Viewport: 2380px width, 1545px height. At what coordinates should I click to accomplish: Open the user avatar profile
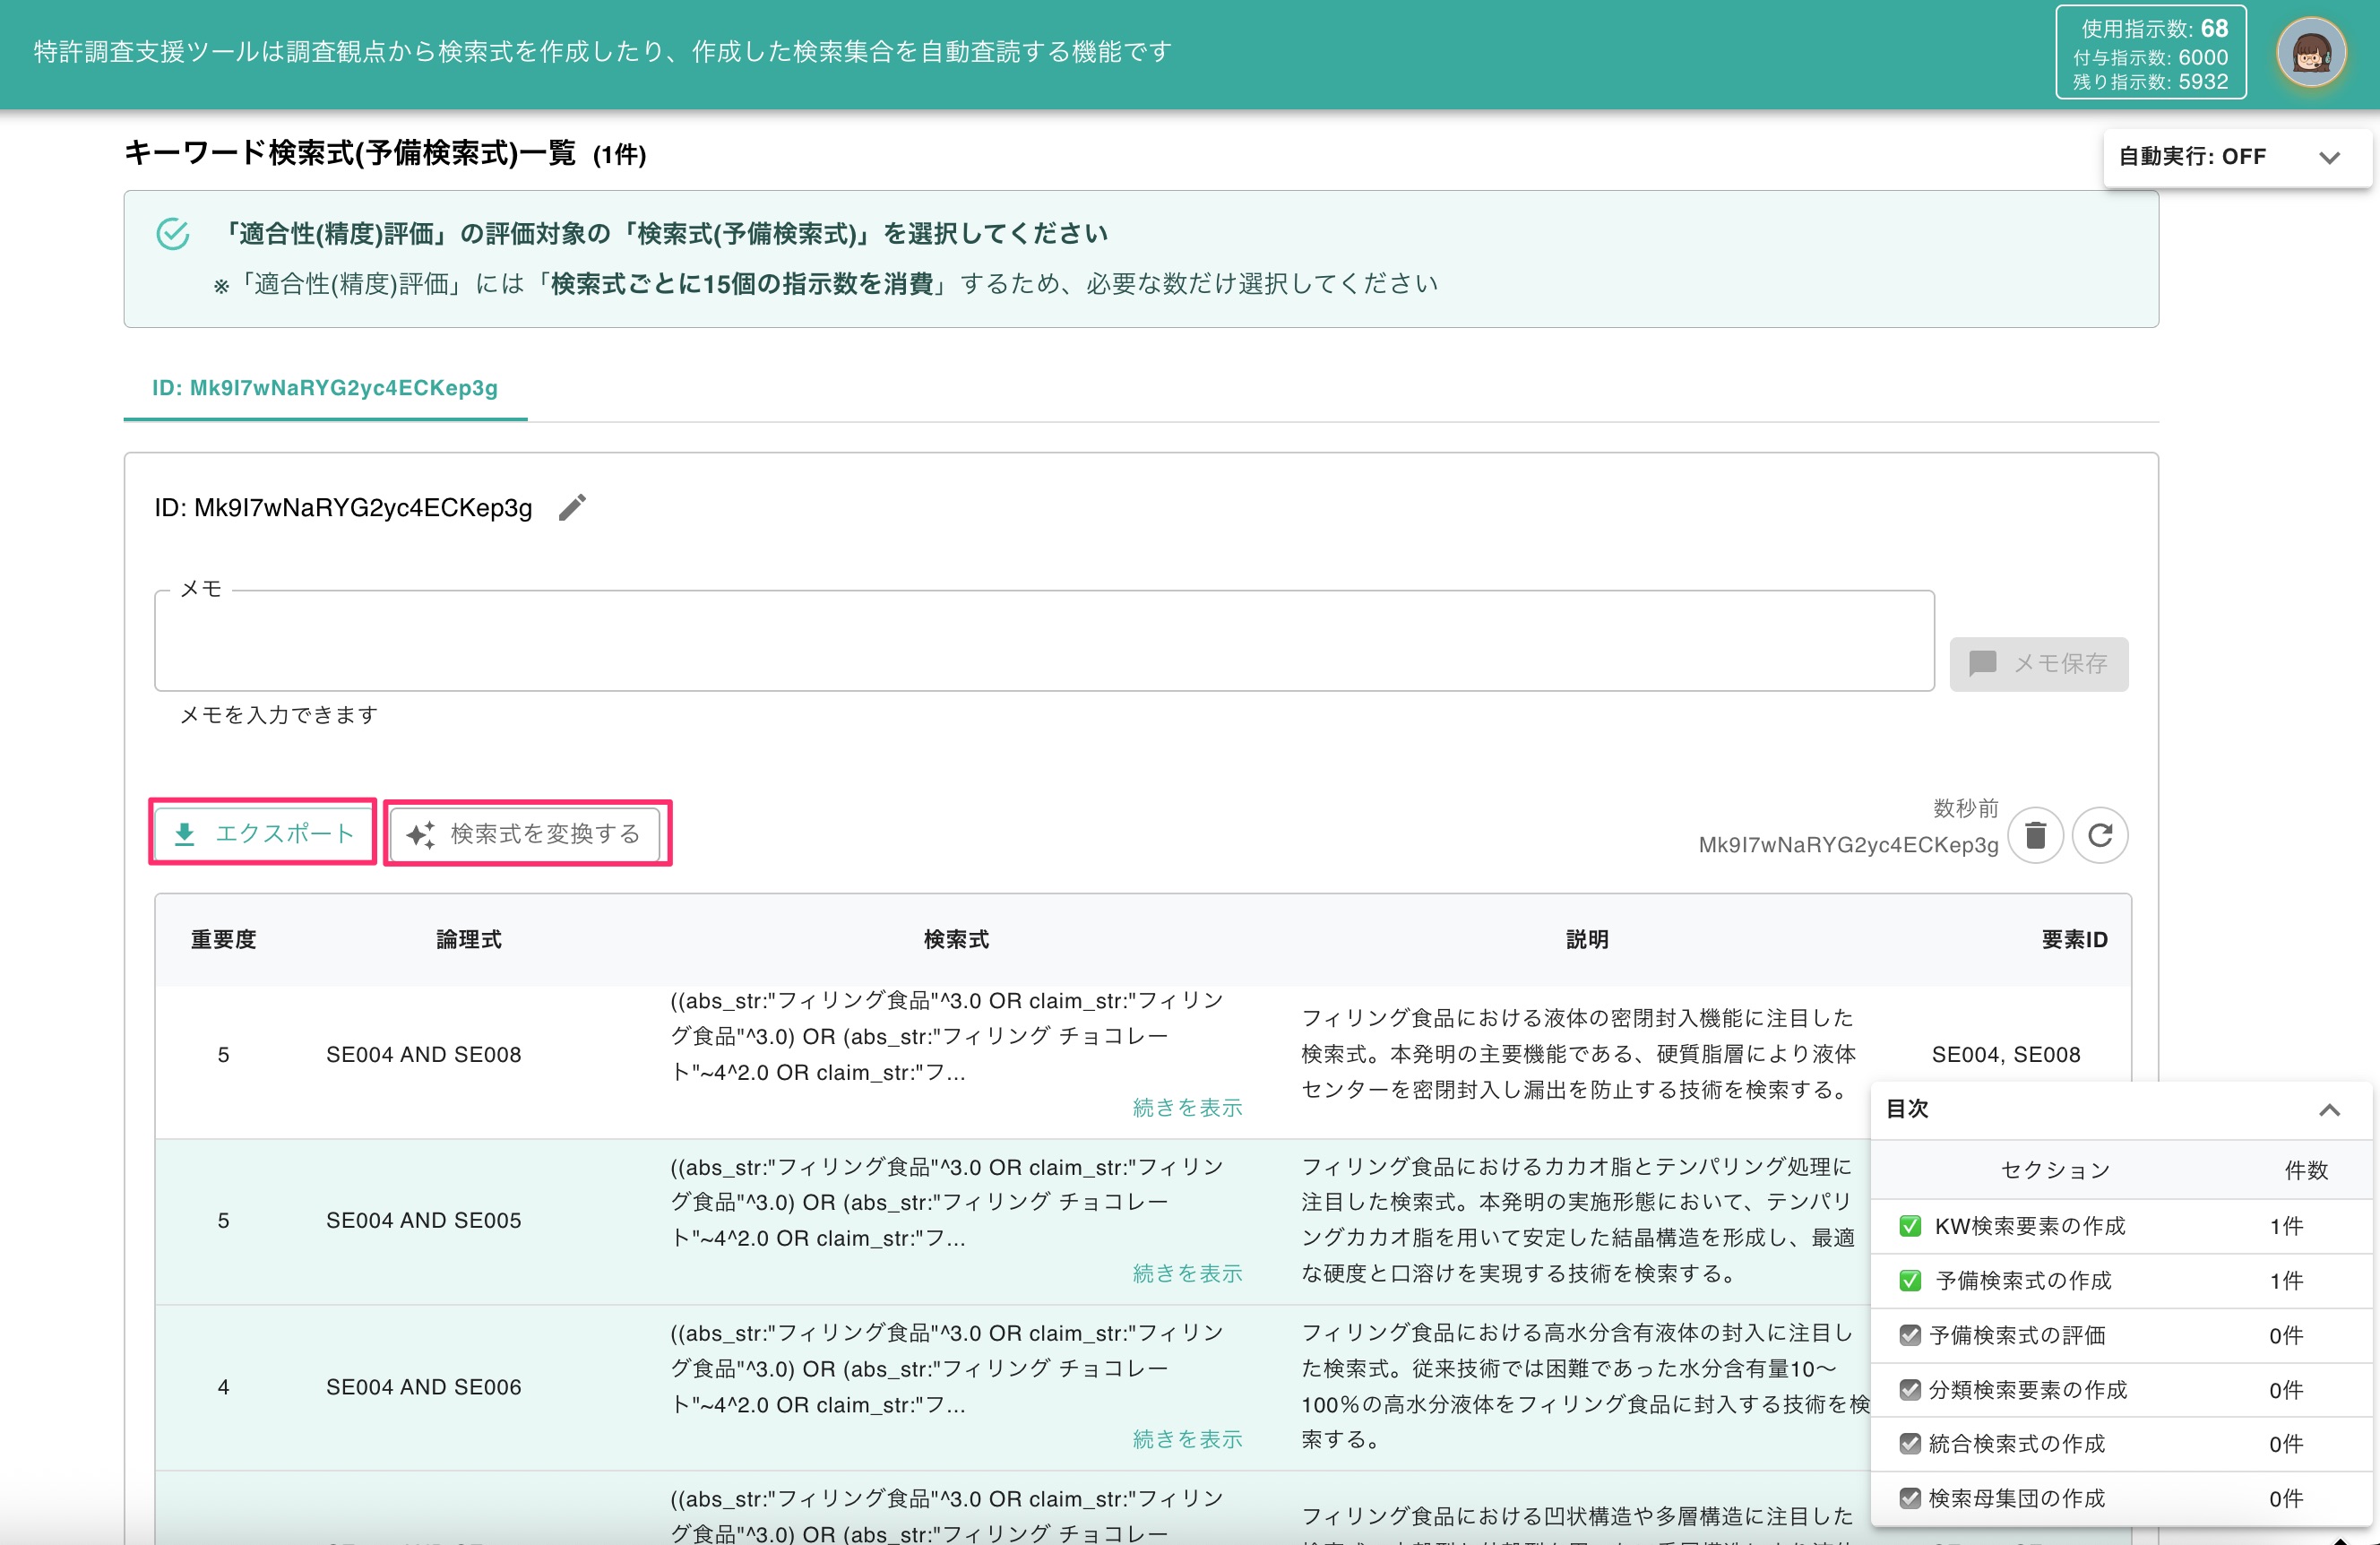point(2311,51)
